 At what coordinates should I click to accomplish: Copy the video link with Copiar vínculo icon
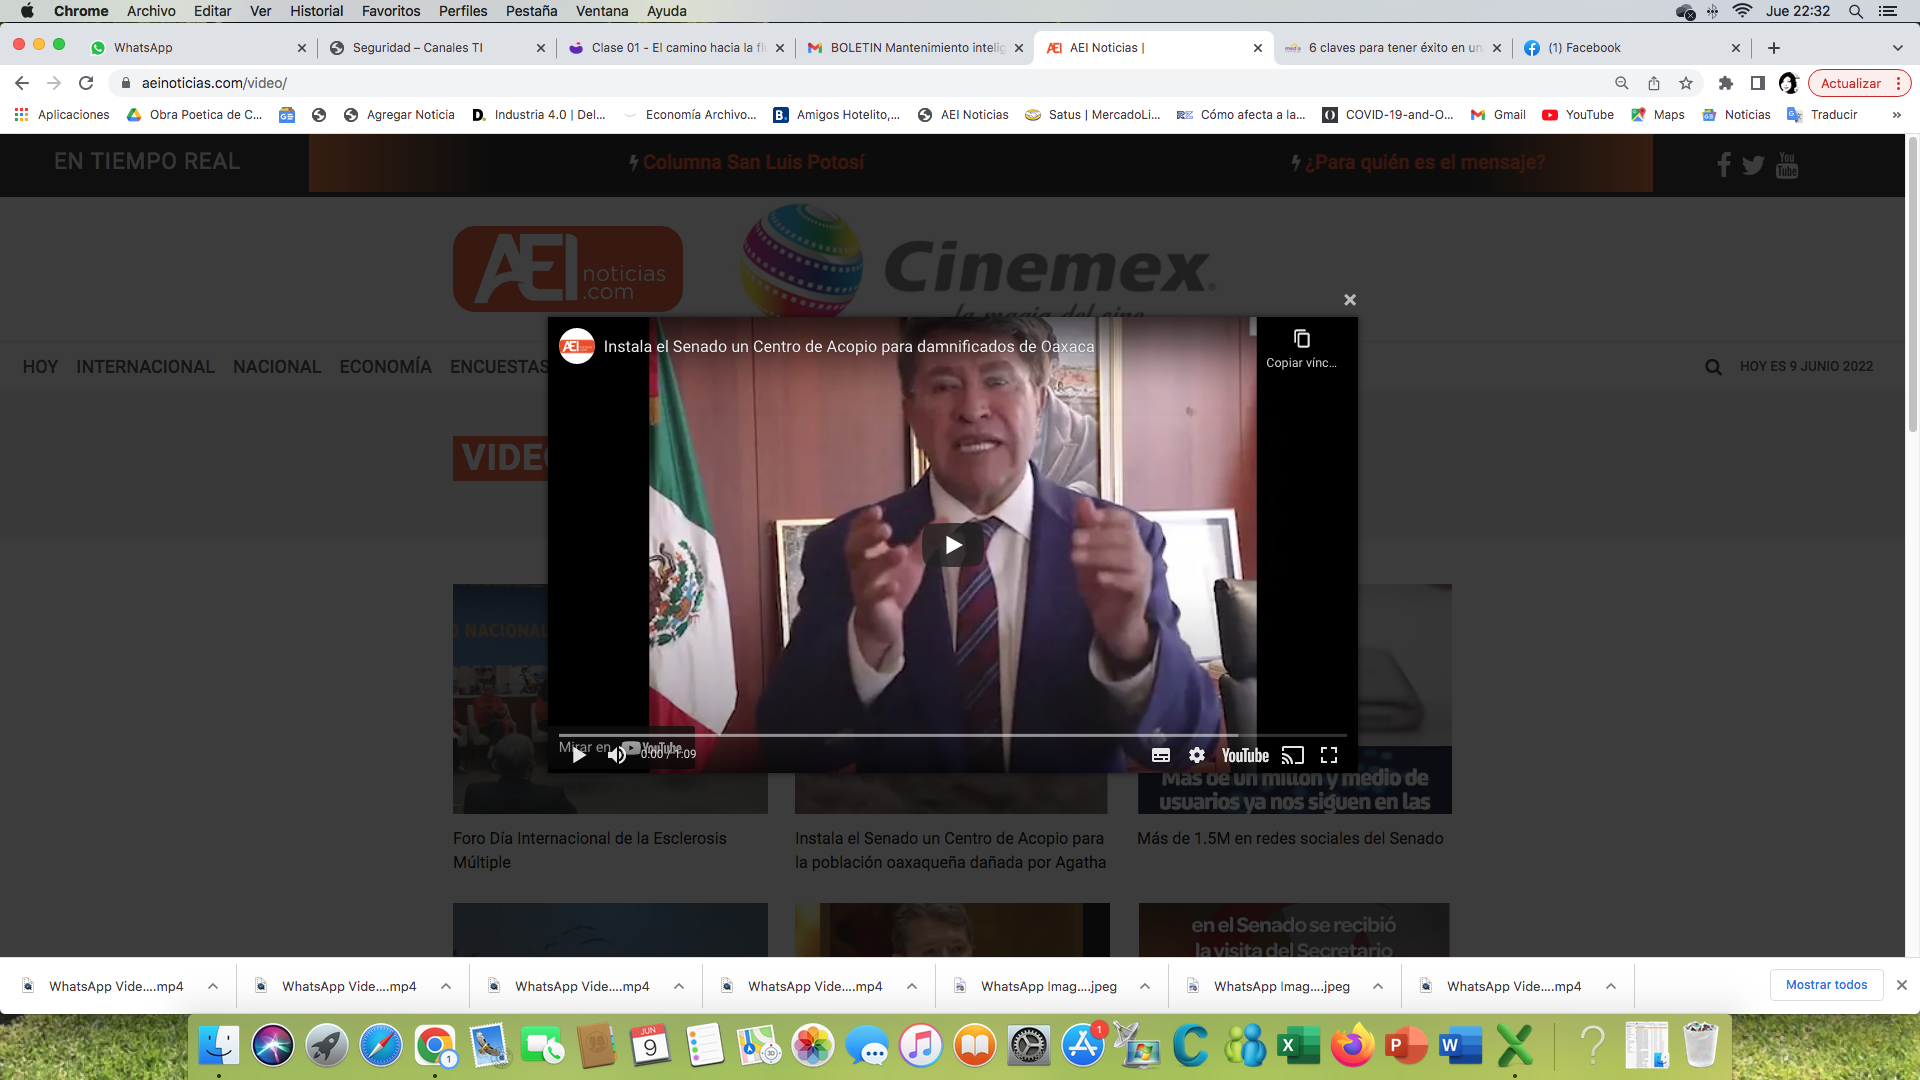point(1301,348)
